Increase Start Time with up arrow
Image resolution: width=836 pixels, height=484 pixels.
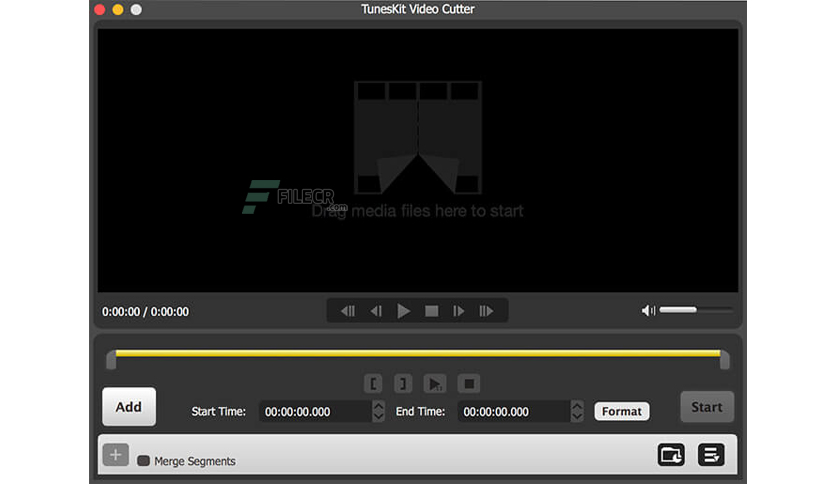(379, 406)
